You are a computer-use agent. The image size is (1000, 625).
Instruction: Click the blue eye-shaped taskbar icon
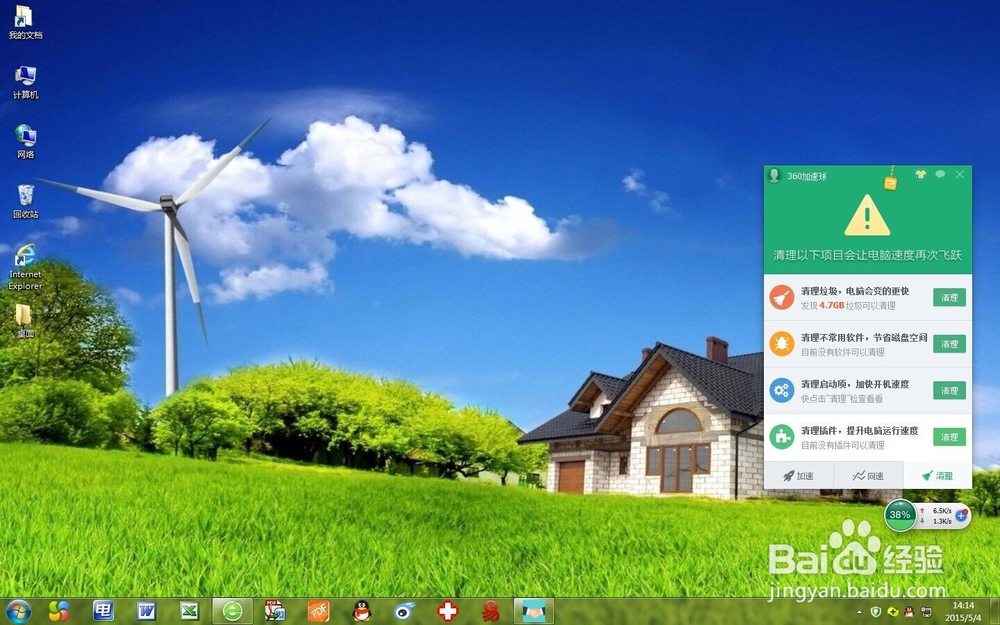pos(404,612)
